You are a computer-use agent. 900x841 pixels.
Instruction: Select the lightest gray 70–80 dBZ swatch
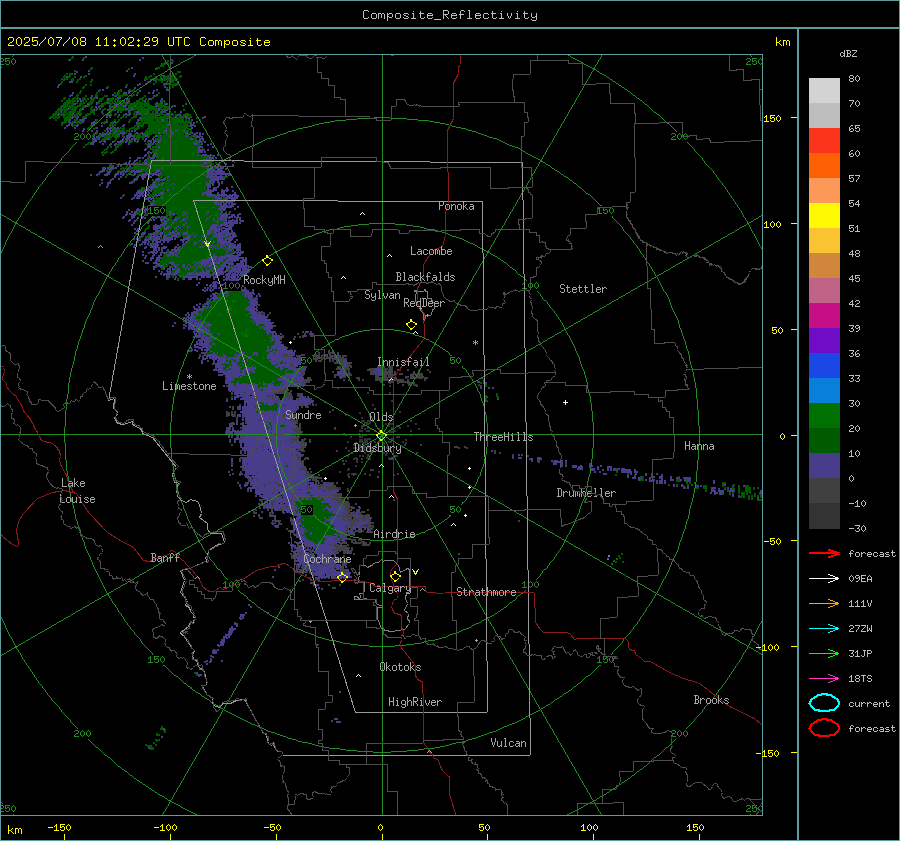[824, 91]
